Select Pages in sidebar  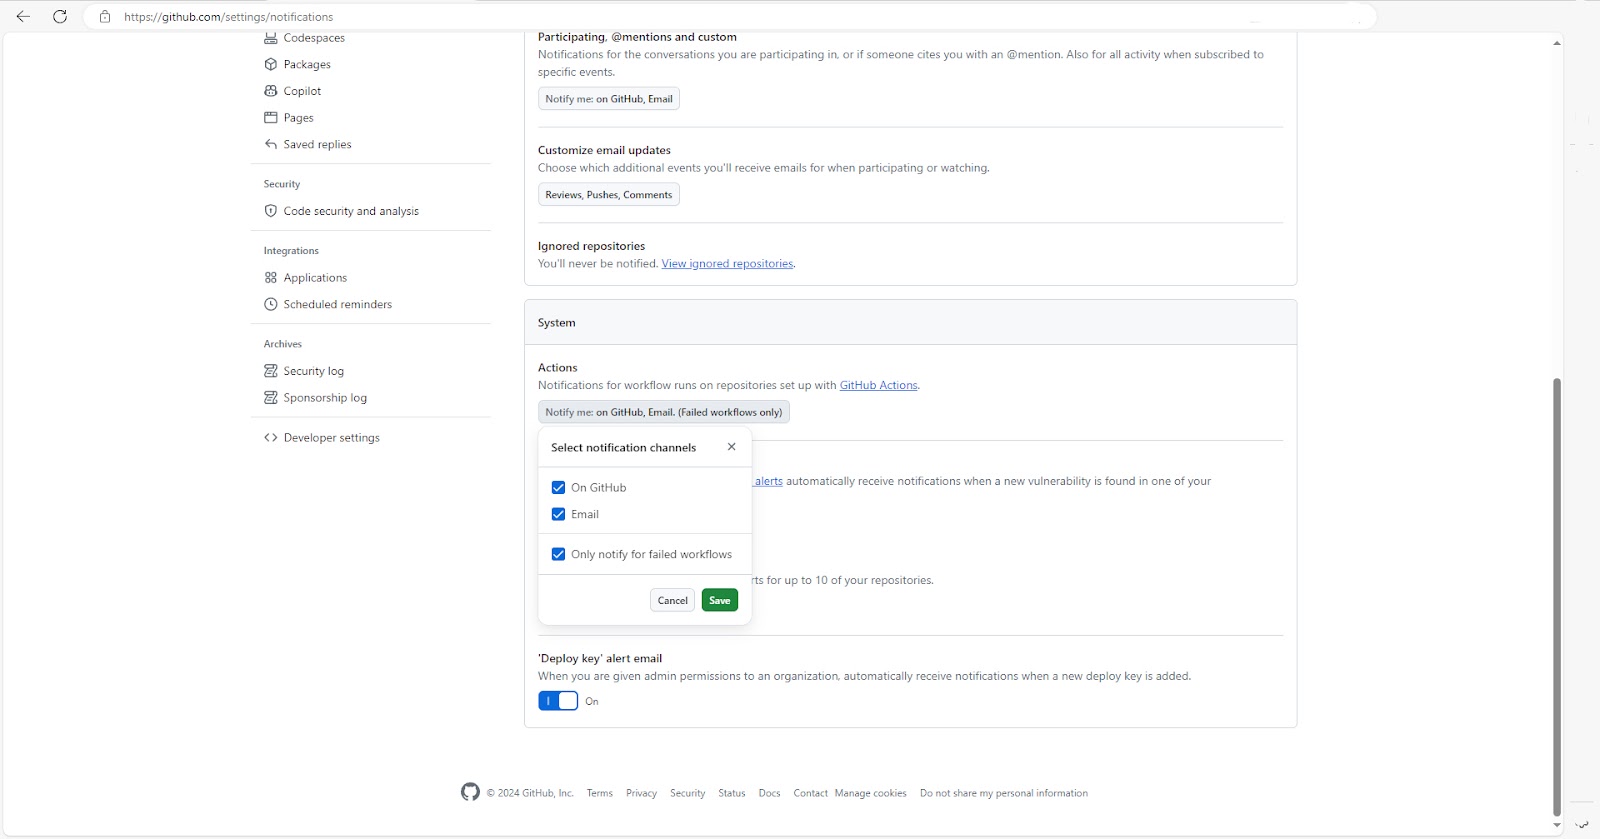tap(298, 118)
